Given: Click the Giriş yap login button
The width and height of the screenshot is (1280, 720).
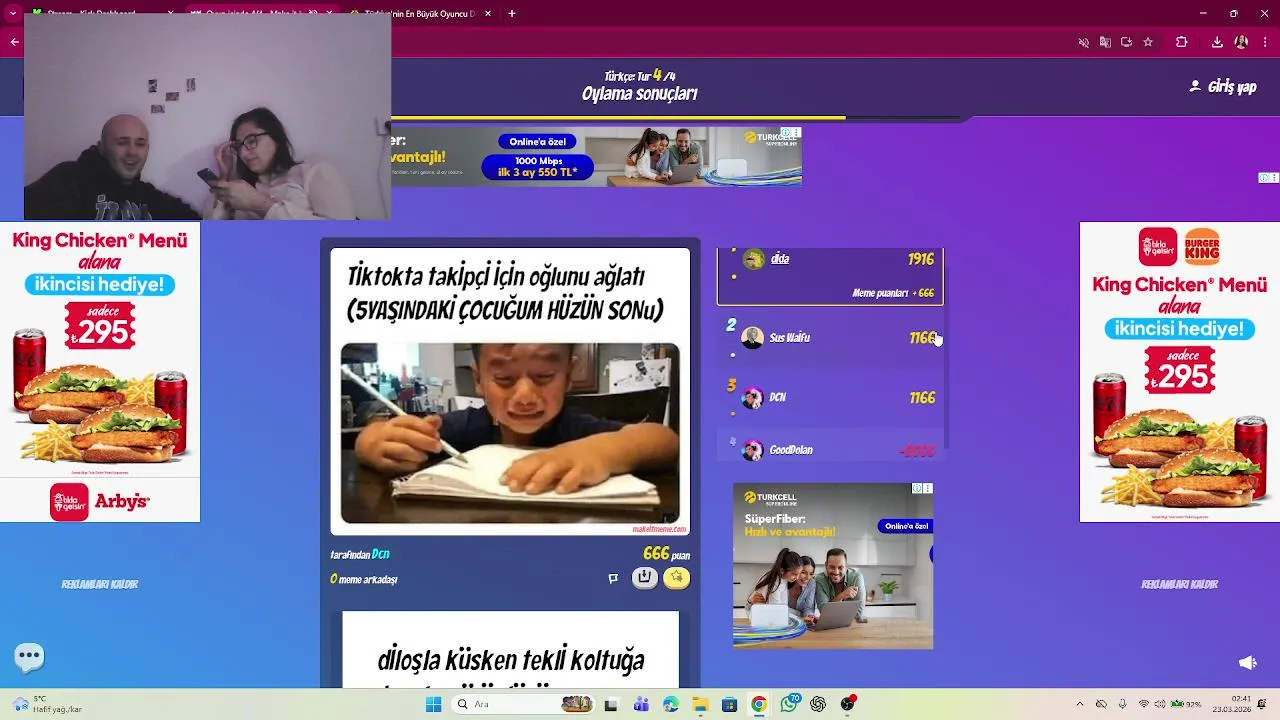Looking at the screenshot, I should (x=1222, y=87).
